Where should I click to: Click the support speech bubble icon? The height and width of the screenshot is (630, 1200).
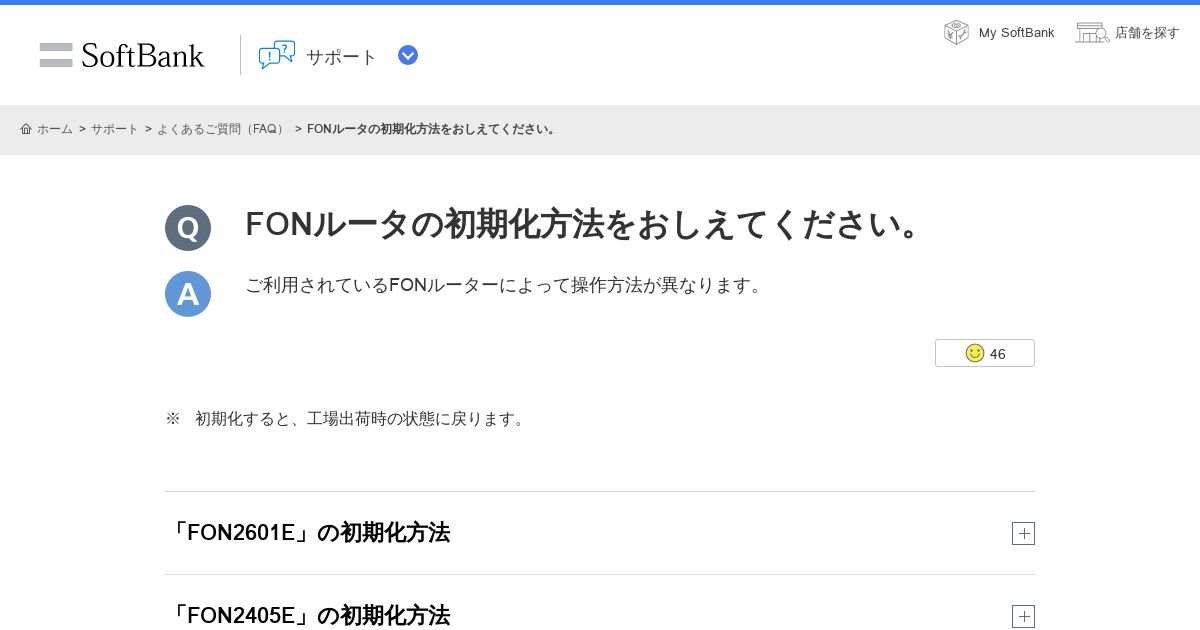pos(277,55)
